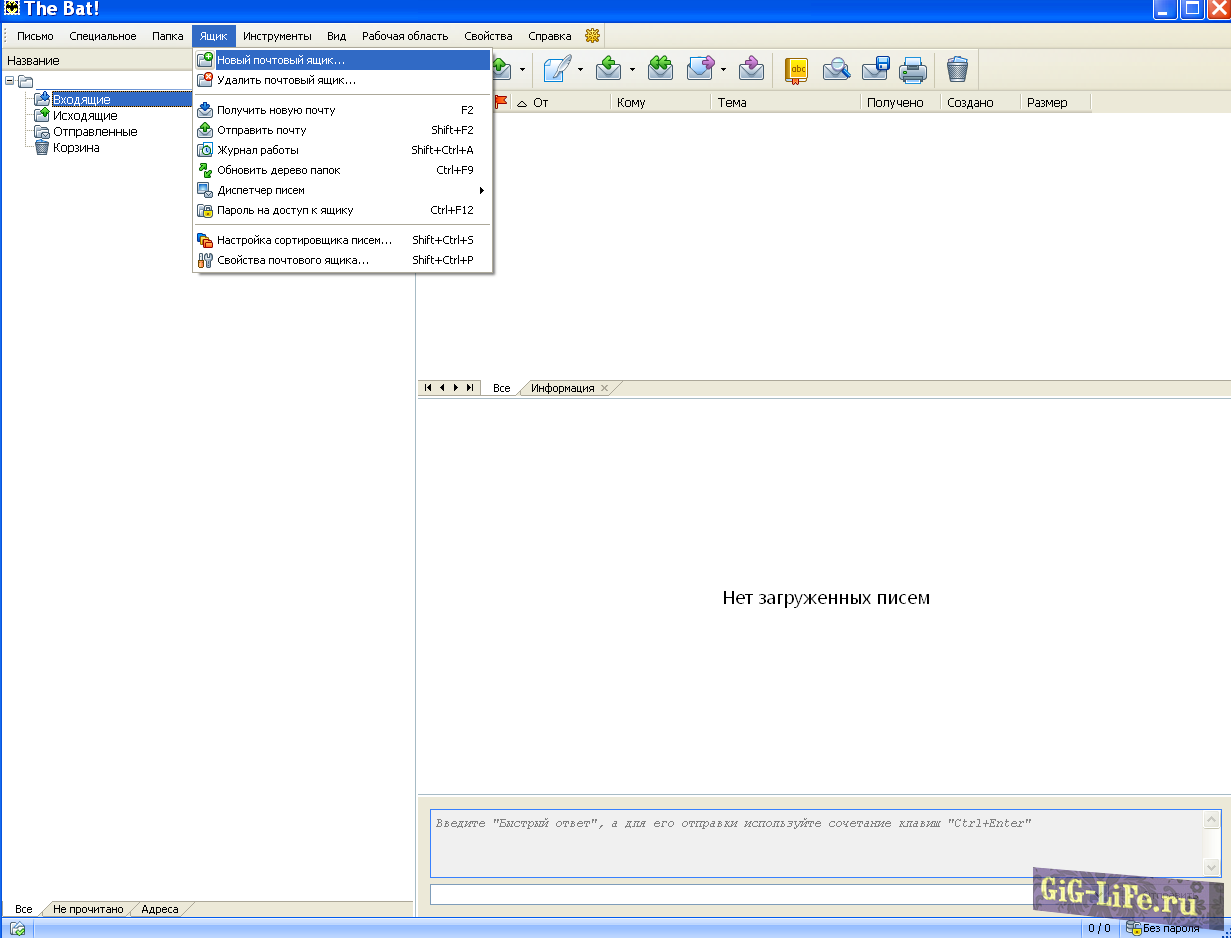This screenshot has width=1231, height=938.
Task: Open the address book icon
Action: point(796,69)
